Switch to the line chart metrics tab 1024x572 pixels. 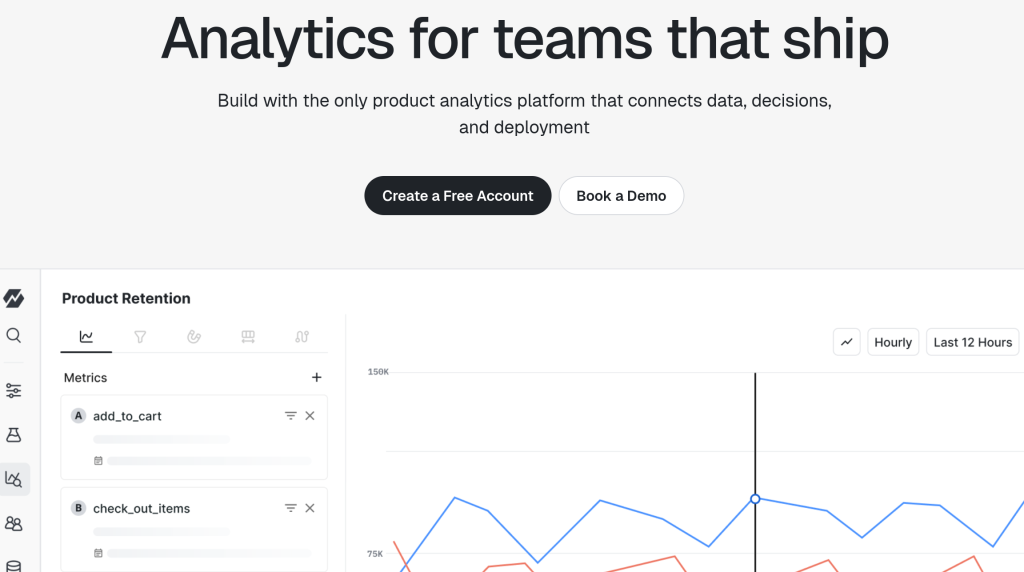tap(86, 337)
